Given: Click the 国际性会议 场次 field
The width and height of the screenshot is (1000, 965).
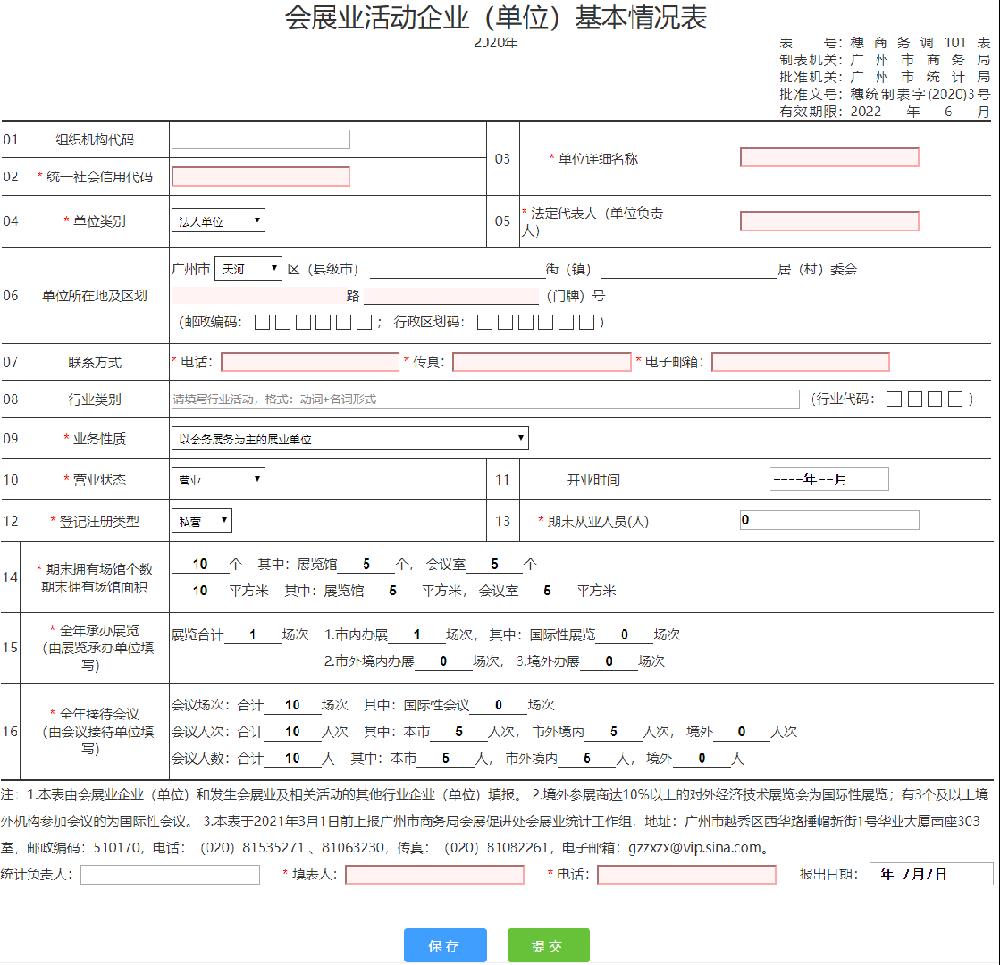Looking at the screenshot, I should [498, 705].
